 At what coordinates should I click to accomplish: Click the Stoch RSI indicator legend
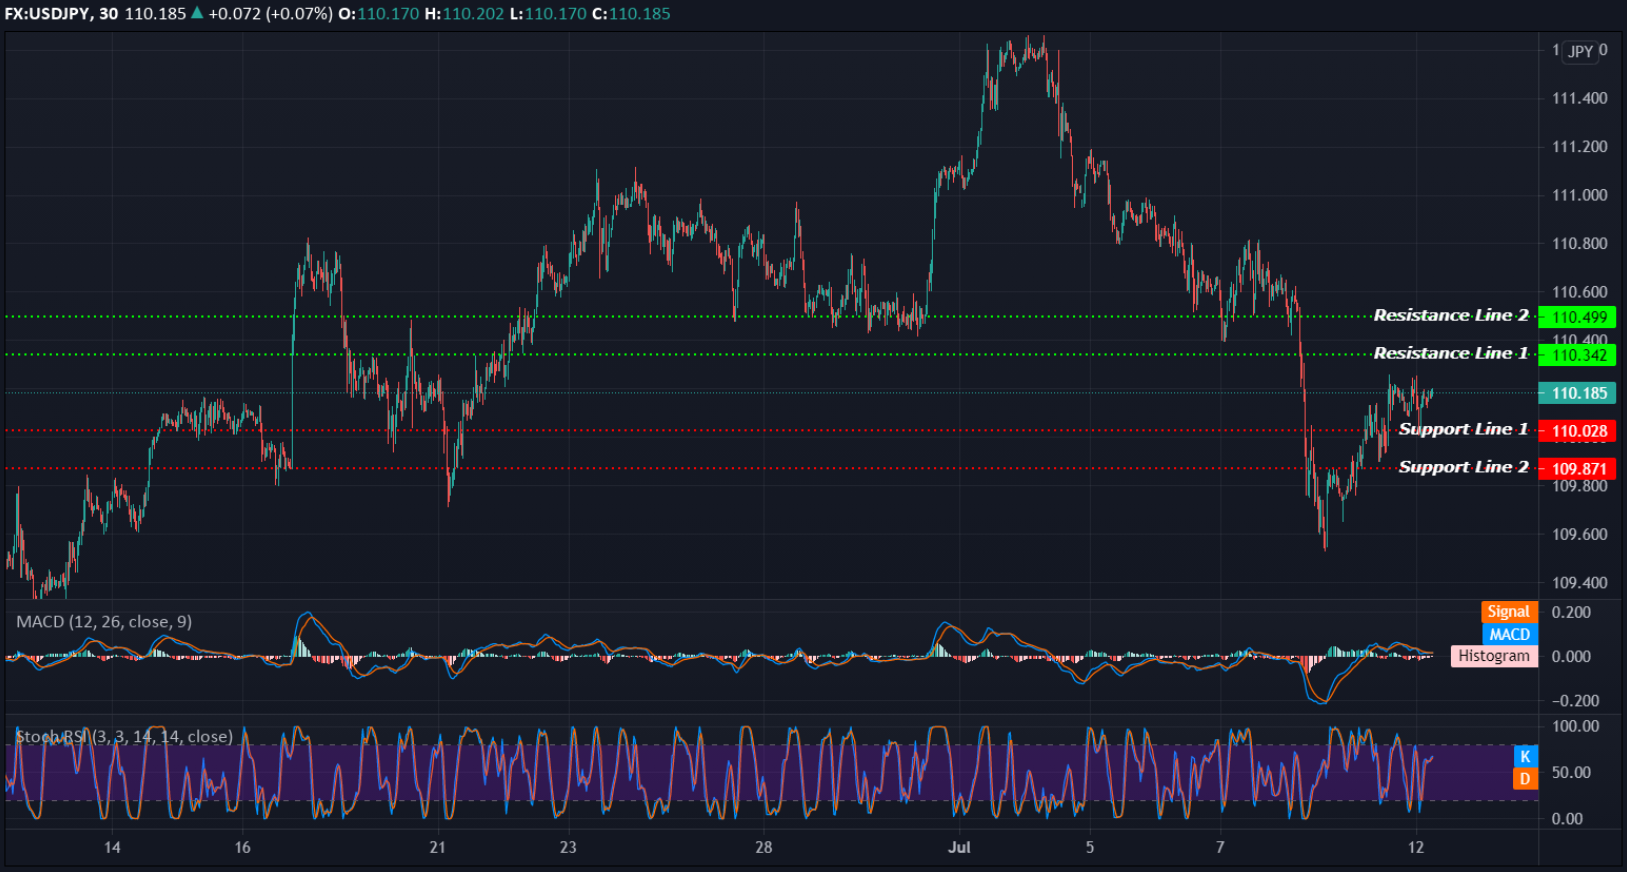(x=124, y=737)
